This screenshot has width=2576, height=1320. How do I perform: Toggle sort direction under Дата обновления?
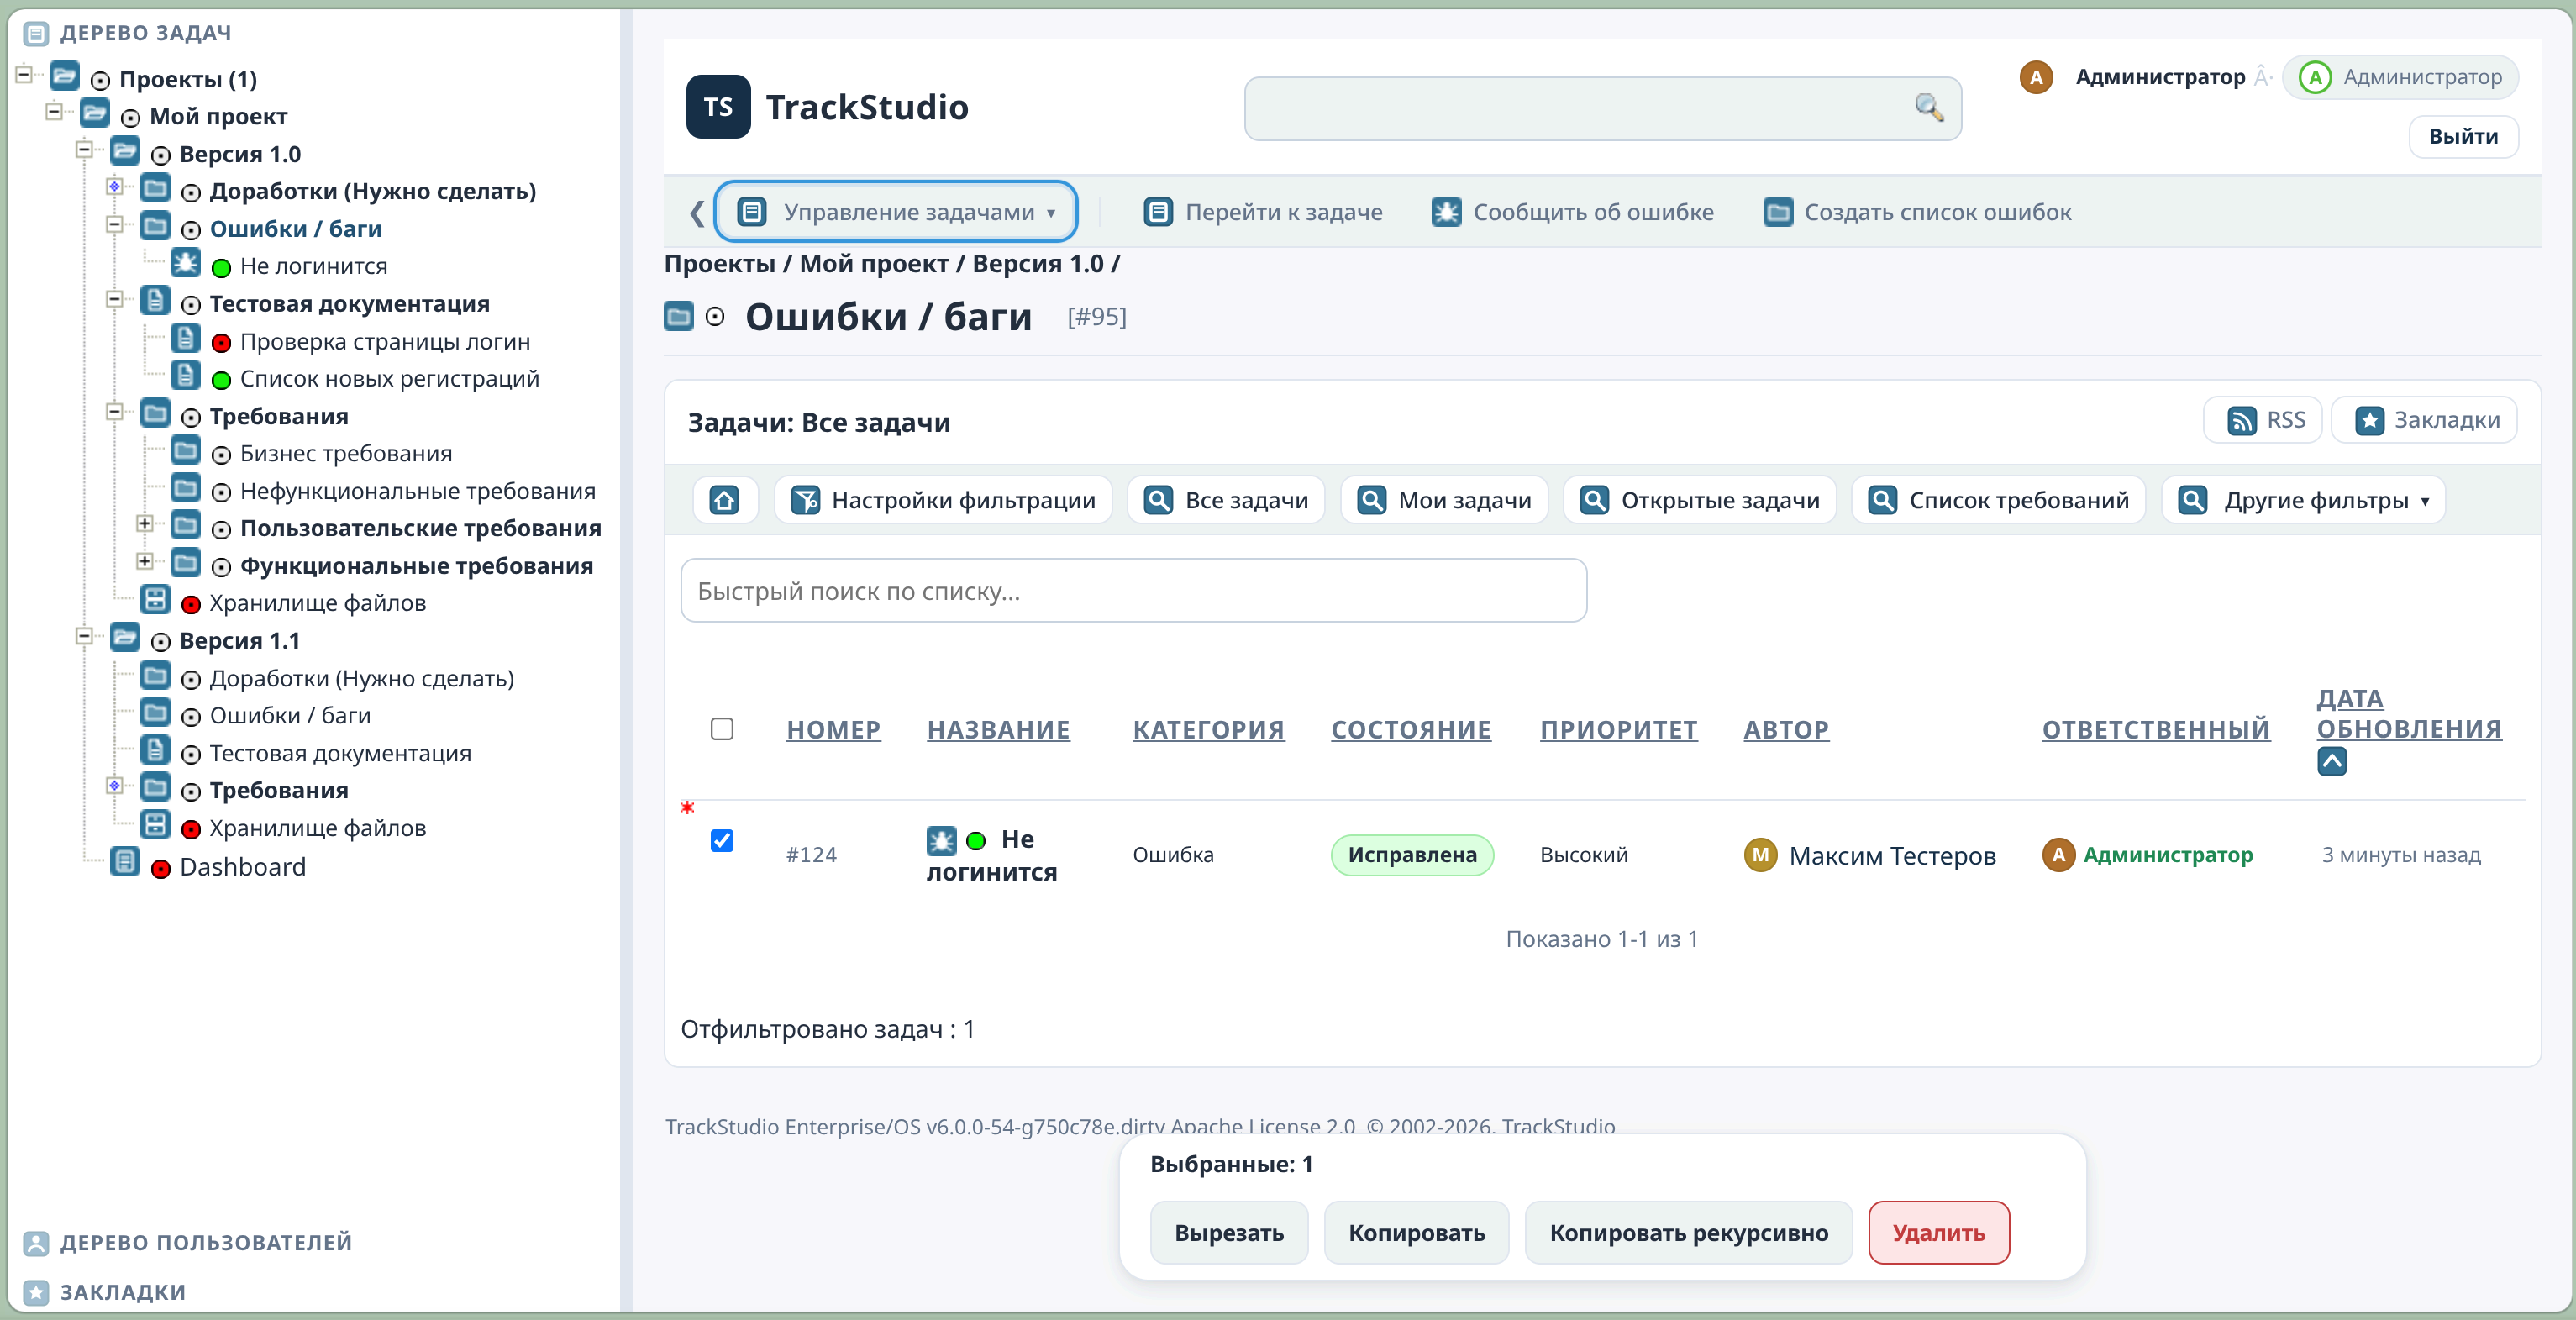pyautogui.click(x=2333, y=761)
